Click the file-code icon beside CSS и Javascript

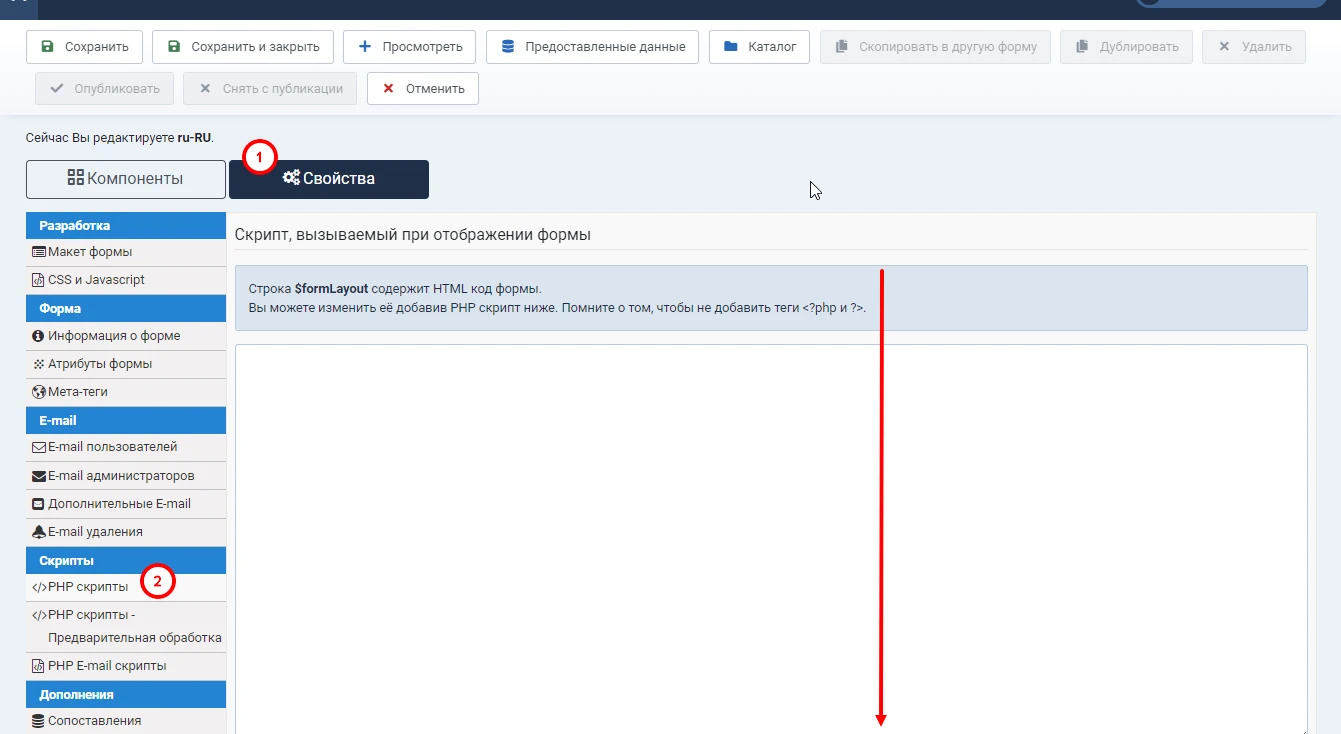coord(39,280)
